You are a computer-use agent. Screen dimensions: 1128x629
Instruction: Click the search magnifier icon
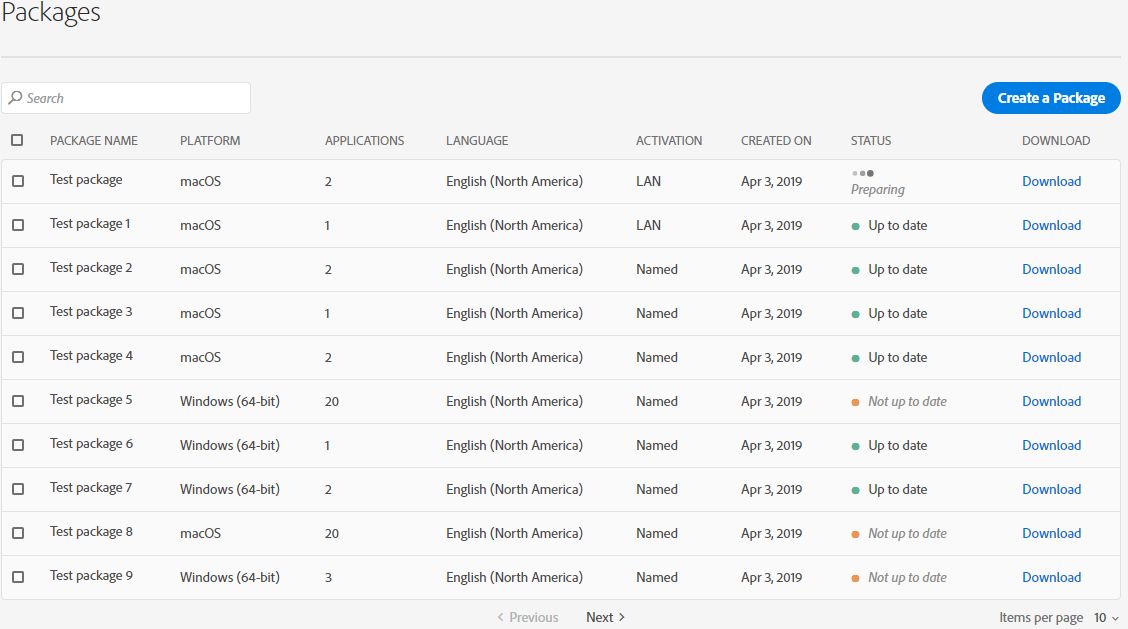point(16,98)
